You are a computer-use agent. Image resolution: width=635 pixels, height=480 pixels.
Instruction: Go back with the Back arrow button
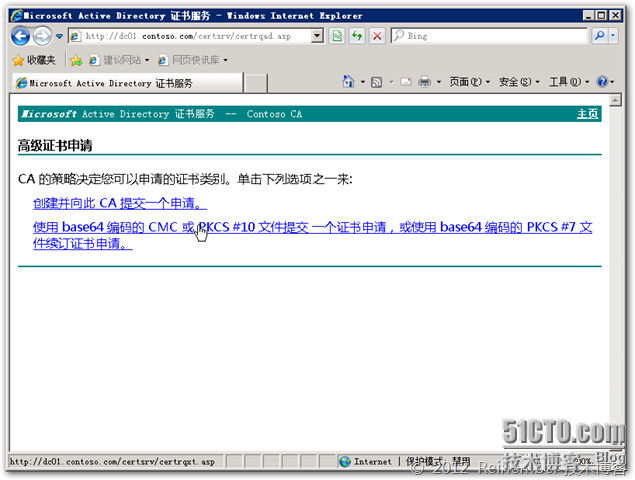click(20, 36)
